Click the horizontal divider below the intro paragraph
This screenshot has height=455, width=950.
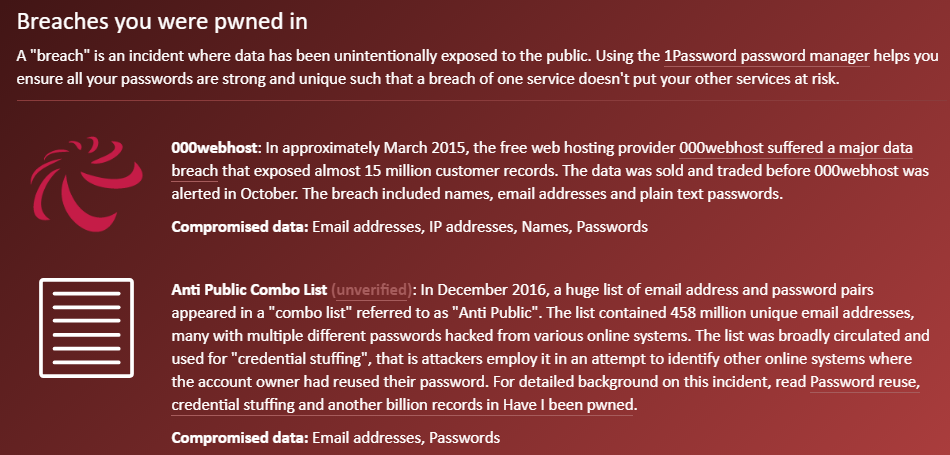pos(483,100)
